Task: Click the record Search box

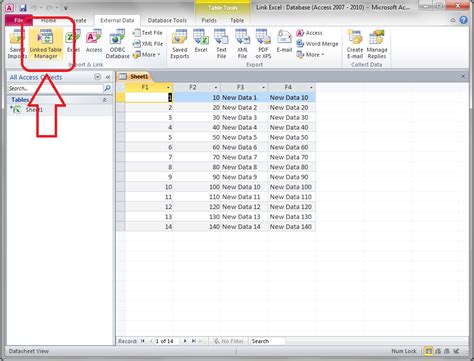Action: point(267,341)
